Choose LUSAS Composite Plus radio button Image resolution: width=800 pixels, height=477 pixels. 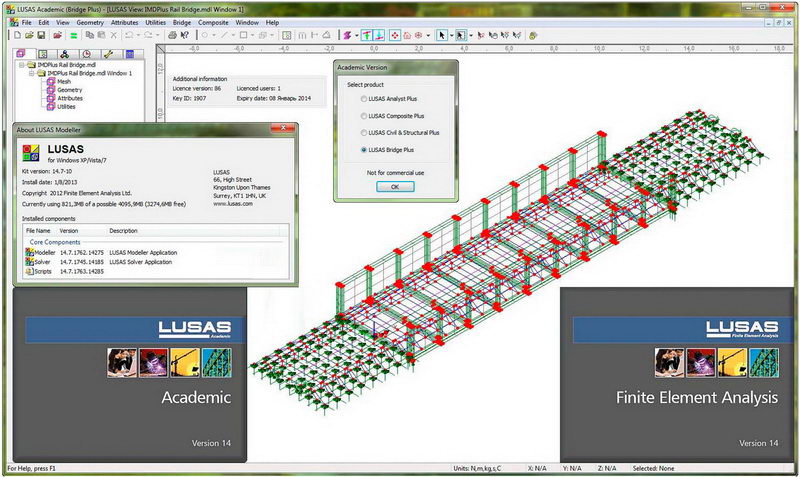click(x=363, y=116)
